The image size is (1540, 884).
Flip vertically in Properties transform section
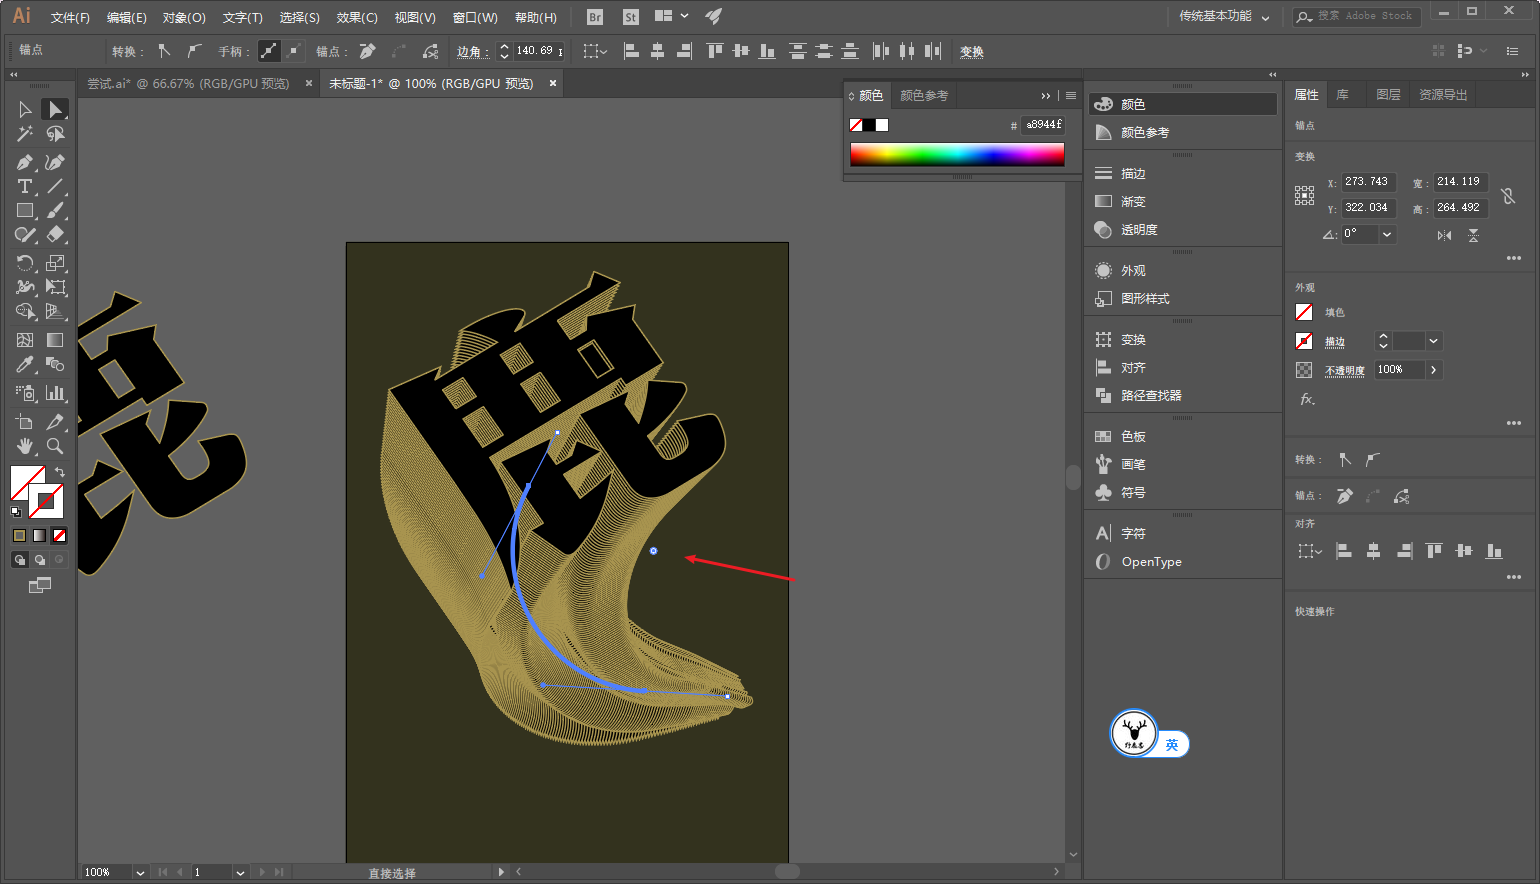click(1473, 235)
